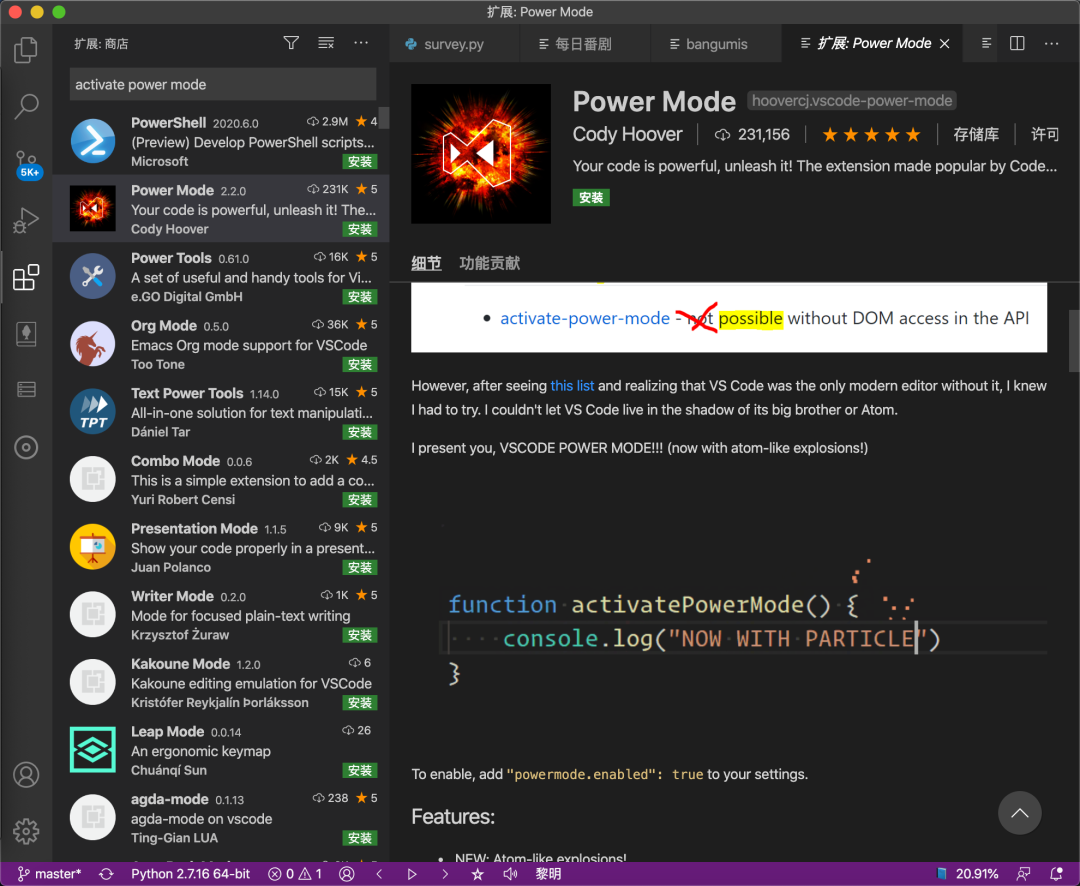Click previous arrow in status bar
This screenshot has width=1080, height=886.
pos(380,874)
